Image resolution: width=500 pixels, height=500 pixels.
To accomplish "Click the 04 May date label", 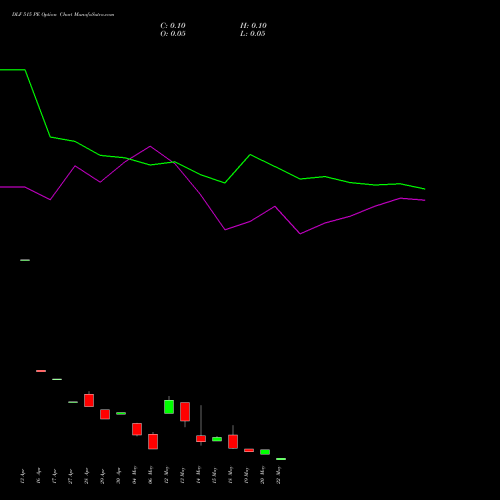I will [135, 475].
